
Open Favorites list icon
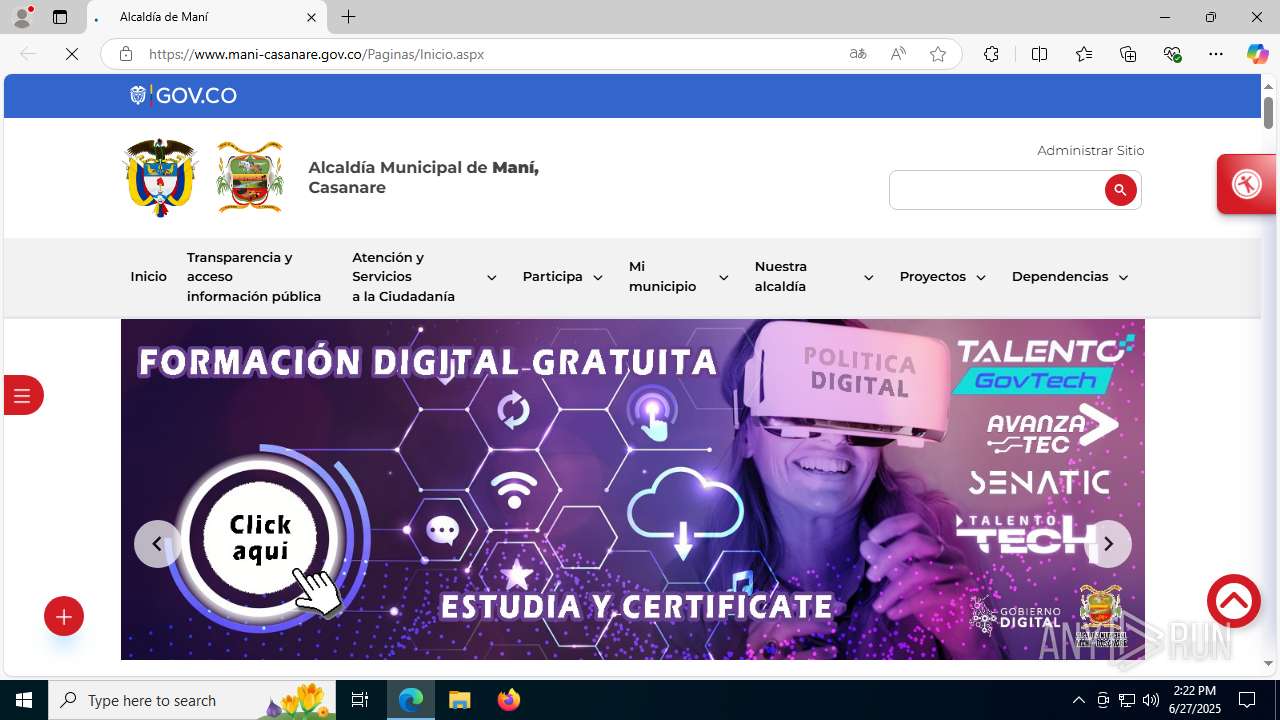click(1084, 54)
